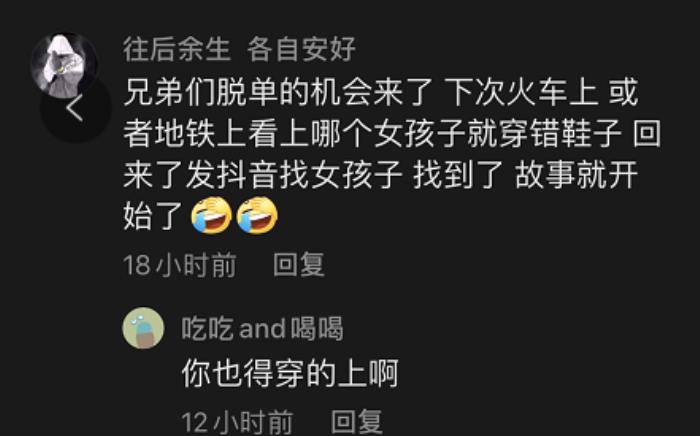
Task: Tap the phrase 故事就开 in the comment
Action: (x=577, y=174)
